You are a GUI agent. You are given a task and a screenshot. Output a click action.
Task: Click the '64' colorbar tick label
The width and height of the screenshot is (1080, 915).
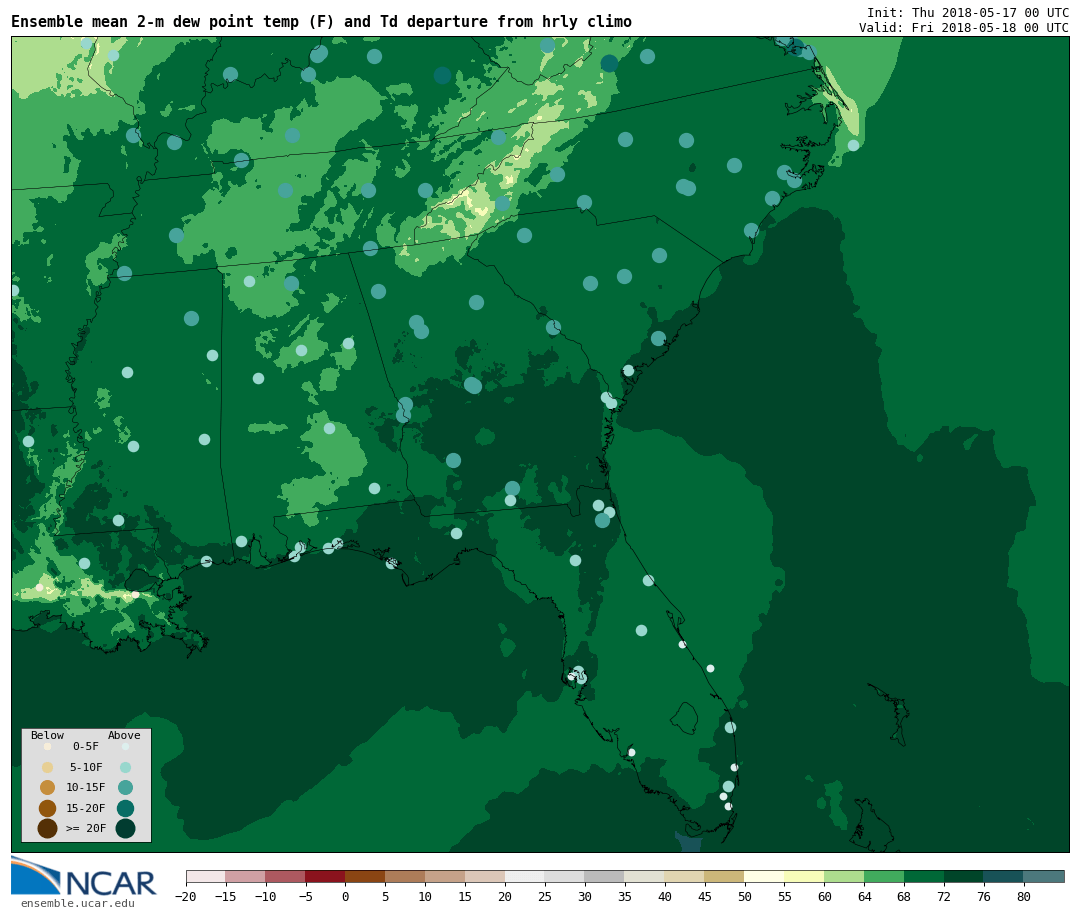coord(864,896)
